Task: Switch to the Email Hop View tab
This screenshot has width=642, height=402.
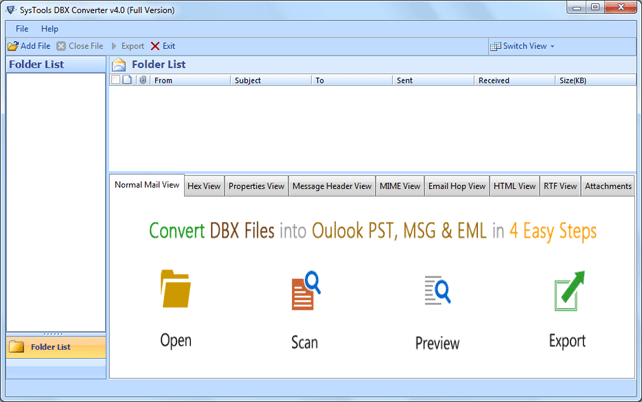Action: pyautogui.click(x=457, y=186)
